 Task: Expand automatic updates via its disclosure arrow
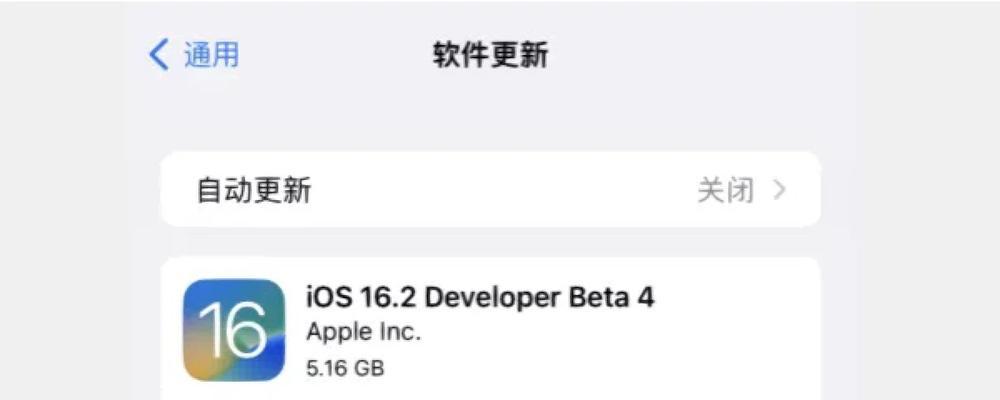(x=779, y=190)
